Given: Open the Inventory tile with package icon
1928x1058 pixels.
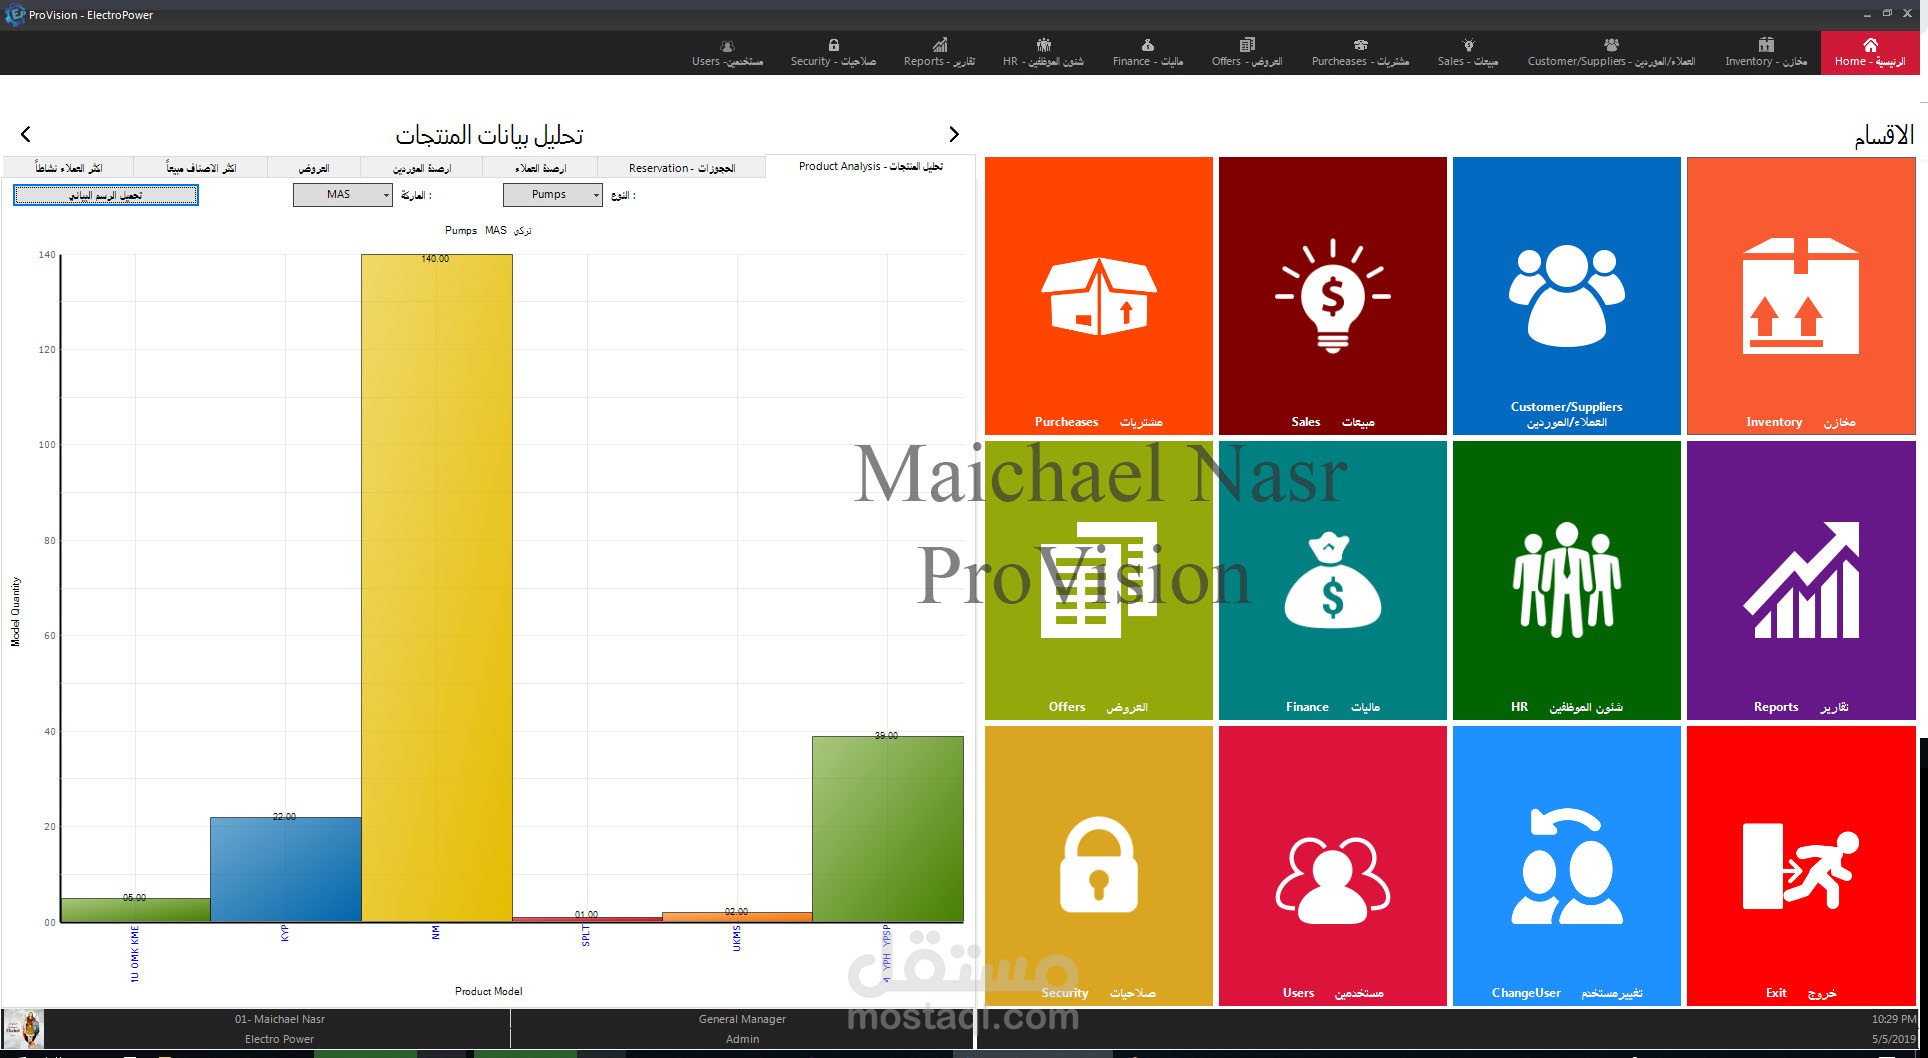Looking at the screenshot, I should tap(1800, 295).
